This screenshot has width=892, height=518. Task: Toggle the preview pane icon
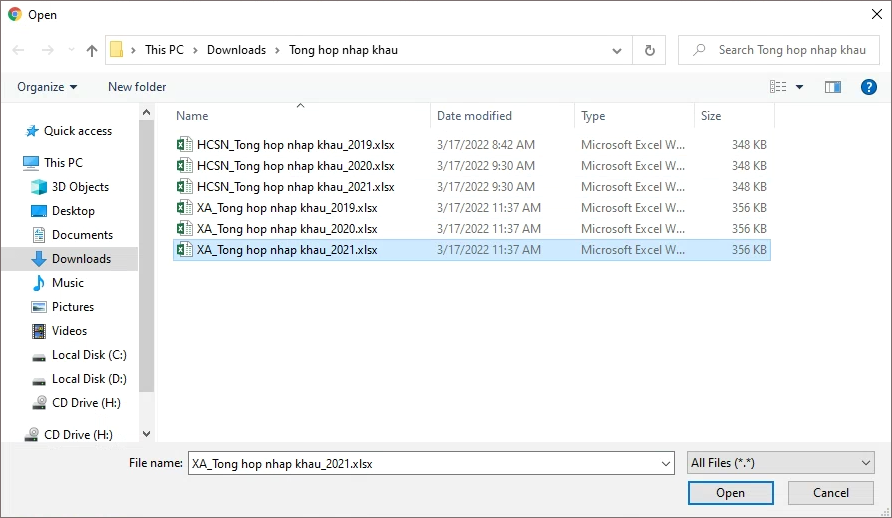(x=832, y=87)
